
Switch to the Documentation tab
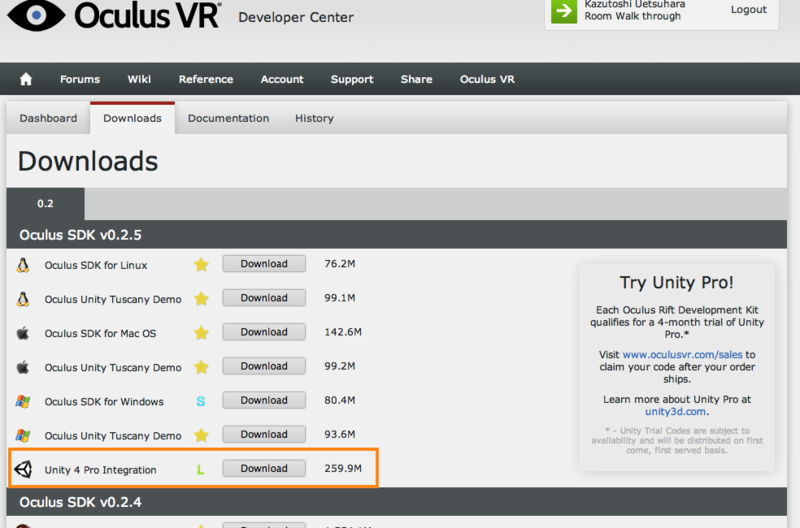(x=229, y=118)
